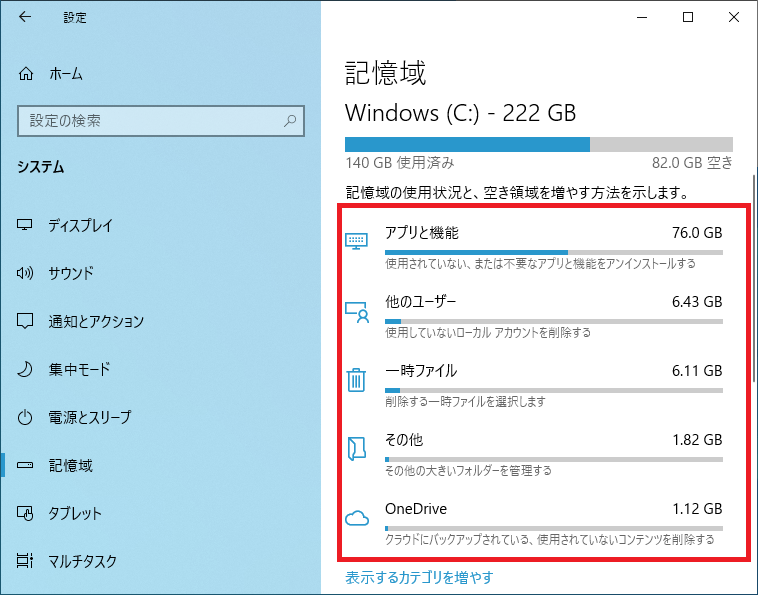
Task: Minimize the 設定 window
Action: (642, 17)
